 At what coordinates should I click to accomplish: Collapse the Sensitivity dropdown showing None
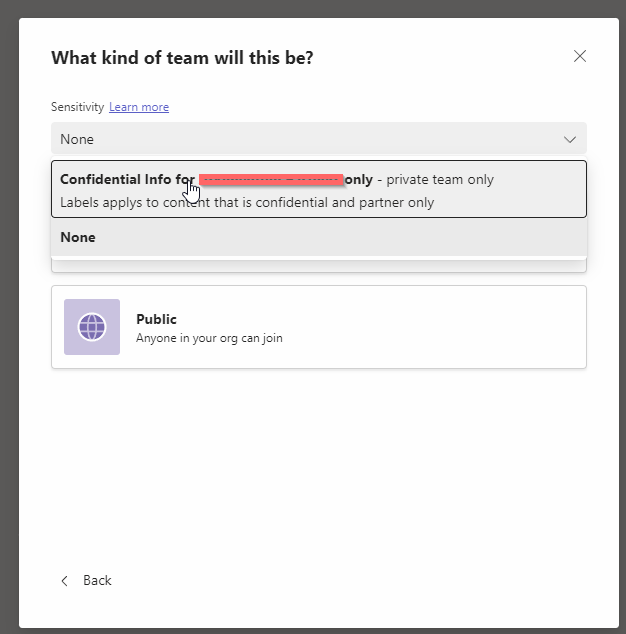319,139
